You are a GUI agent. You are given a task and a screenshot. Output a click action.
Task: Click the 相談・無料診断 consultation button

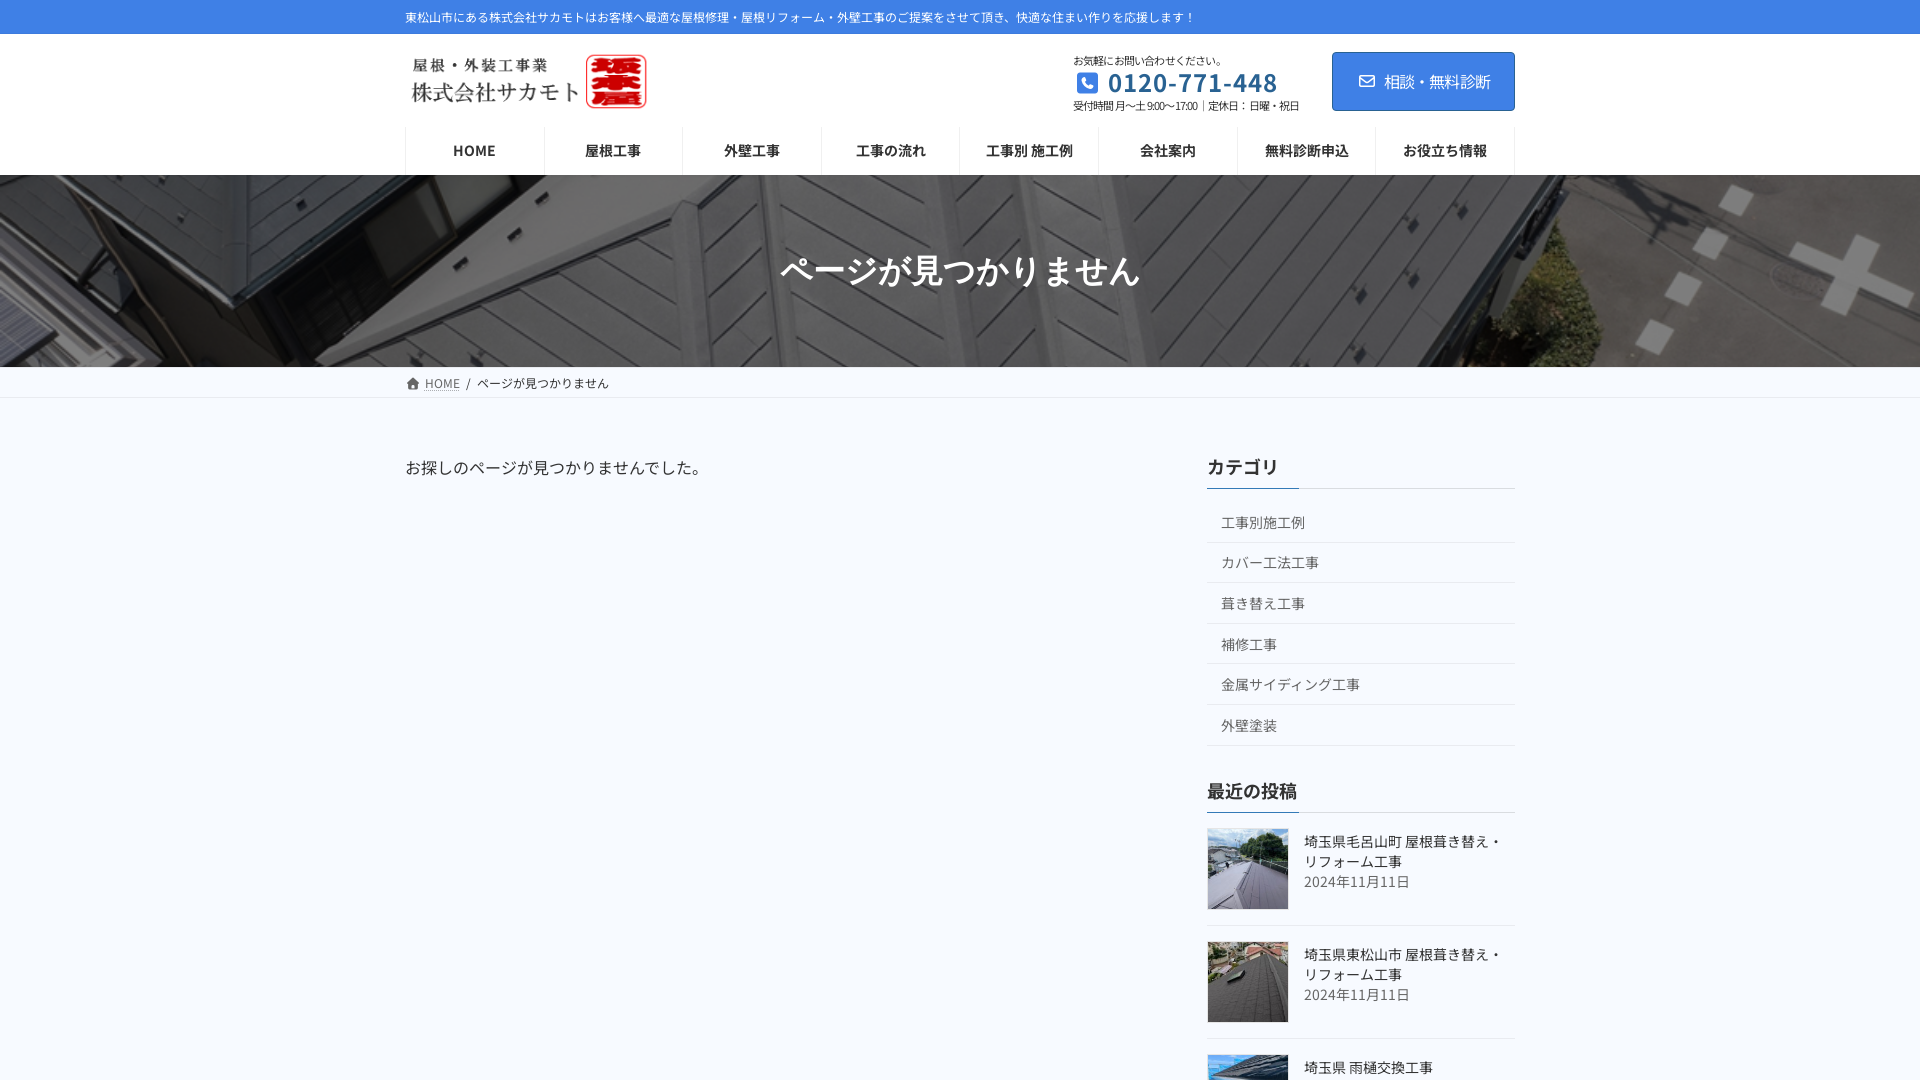[x=1423, y=81]
